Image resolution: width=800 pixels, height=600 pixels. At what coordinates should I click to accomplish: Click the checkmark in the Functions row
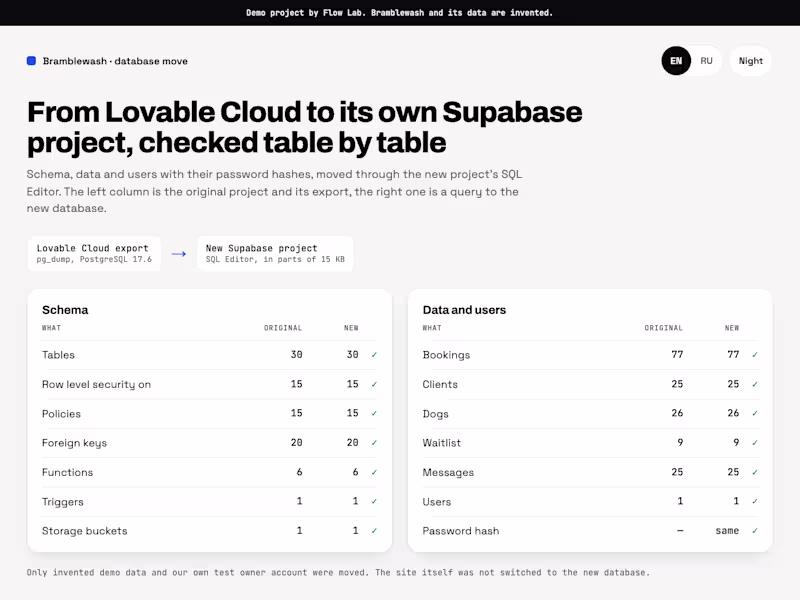coord(374,472)
